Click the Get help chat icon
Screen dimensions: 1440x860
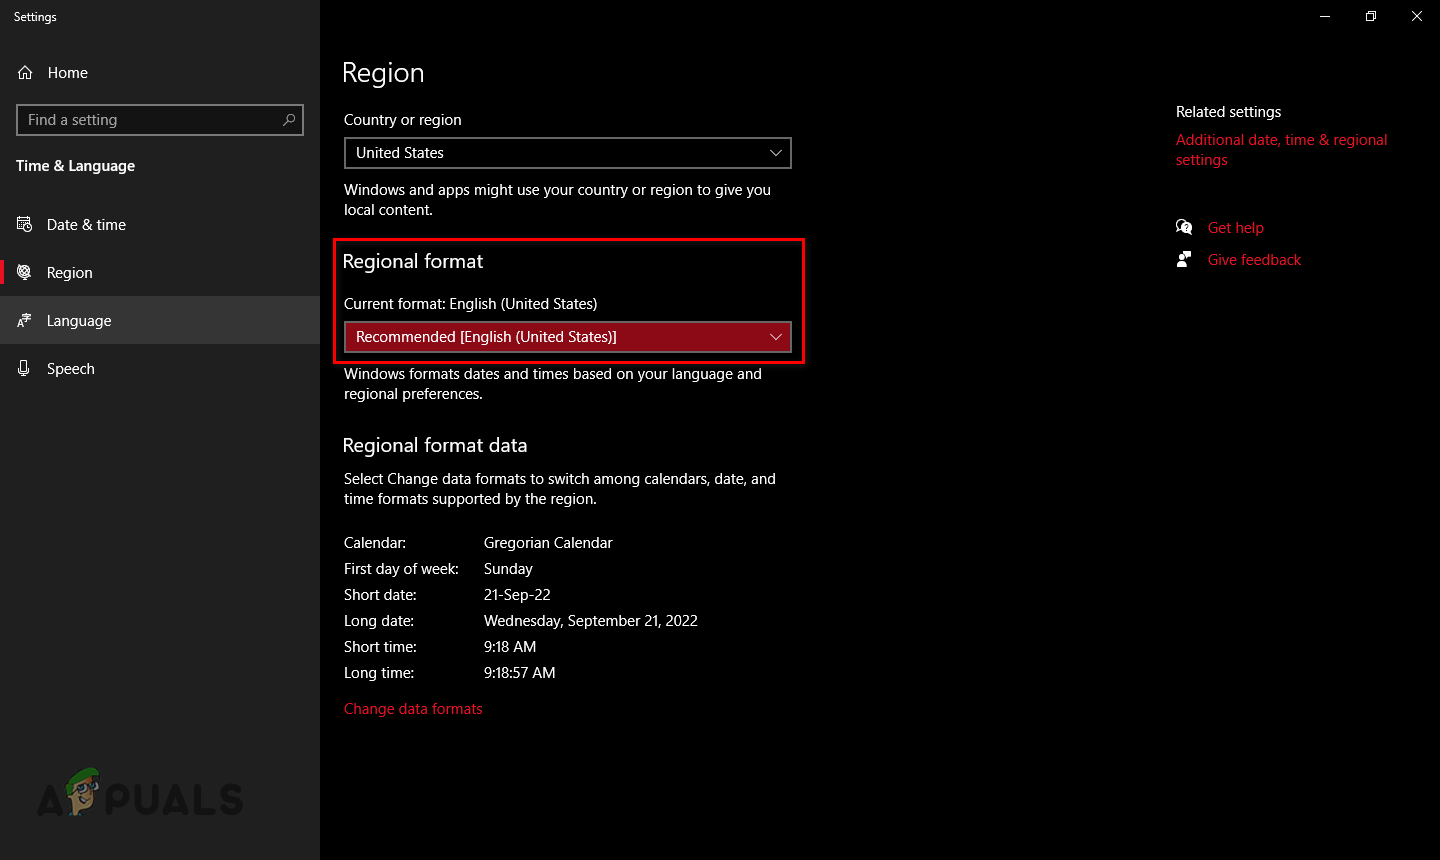point(1184,228)
